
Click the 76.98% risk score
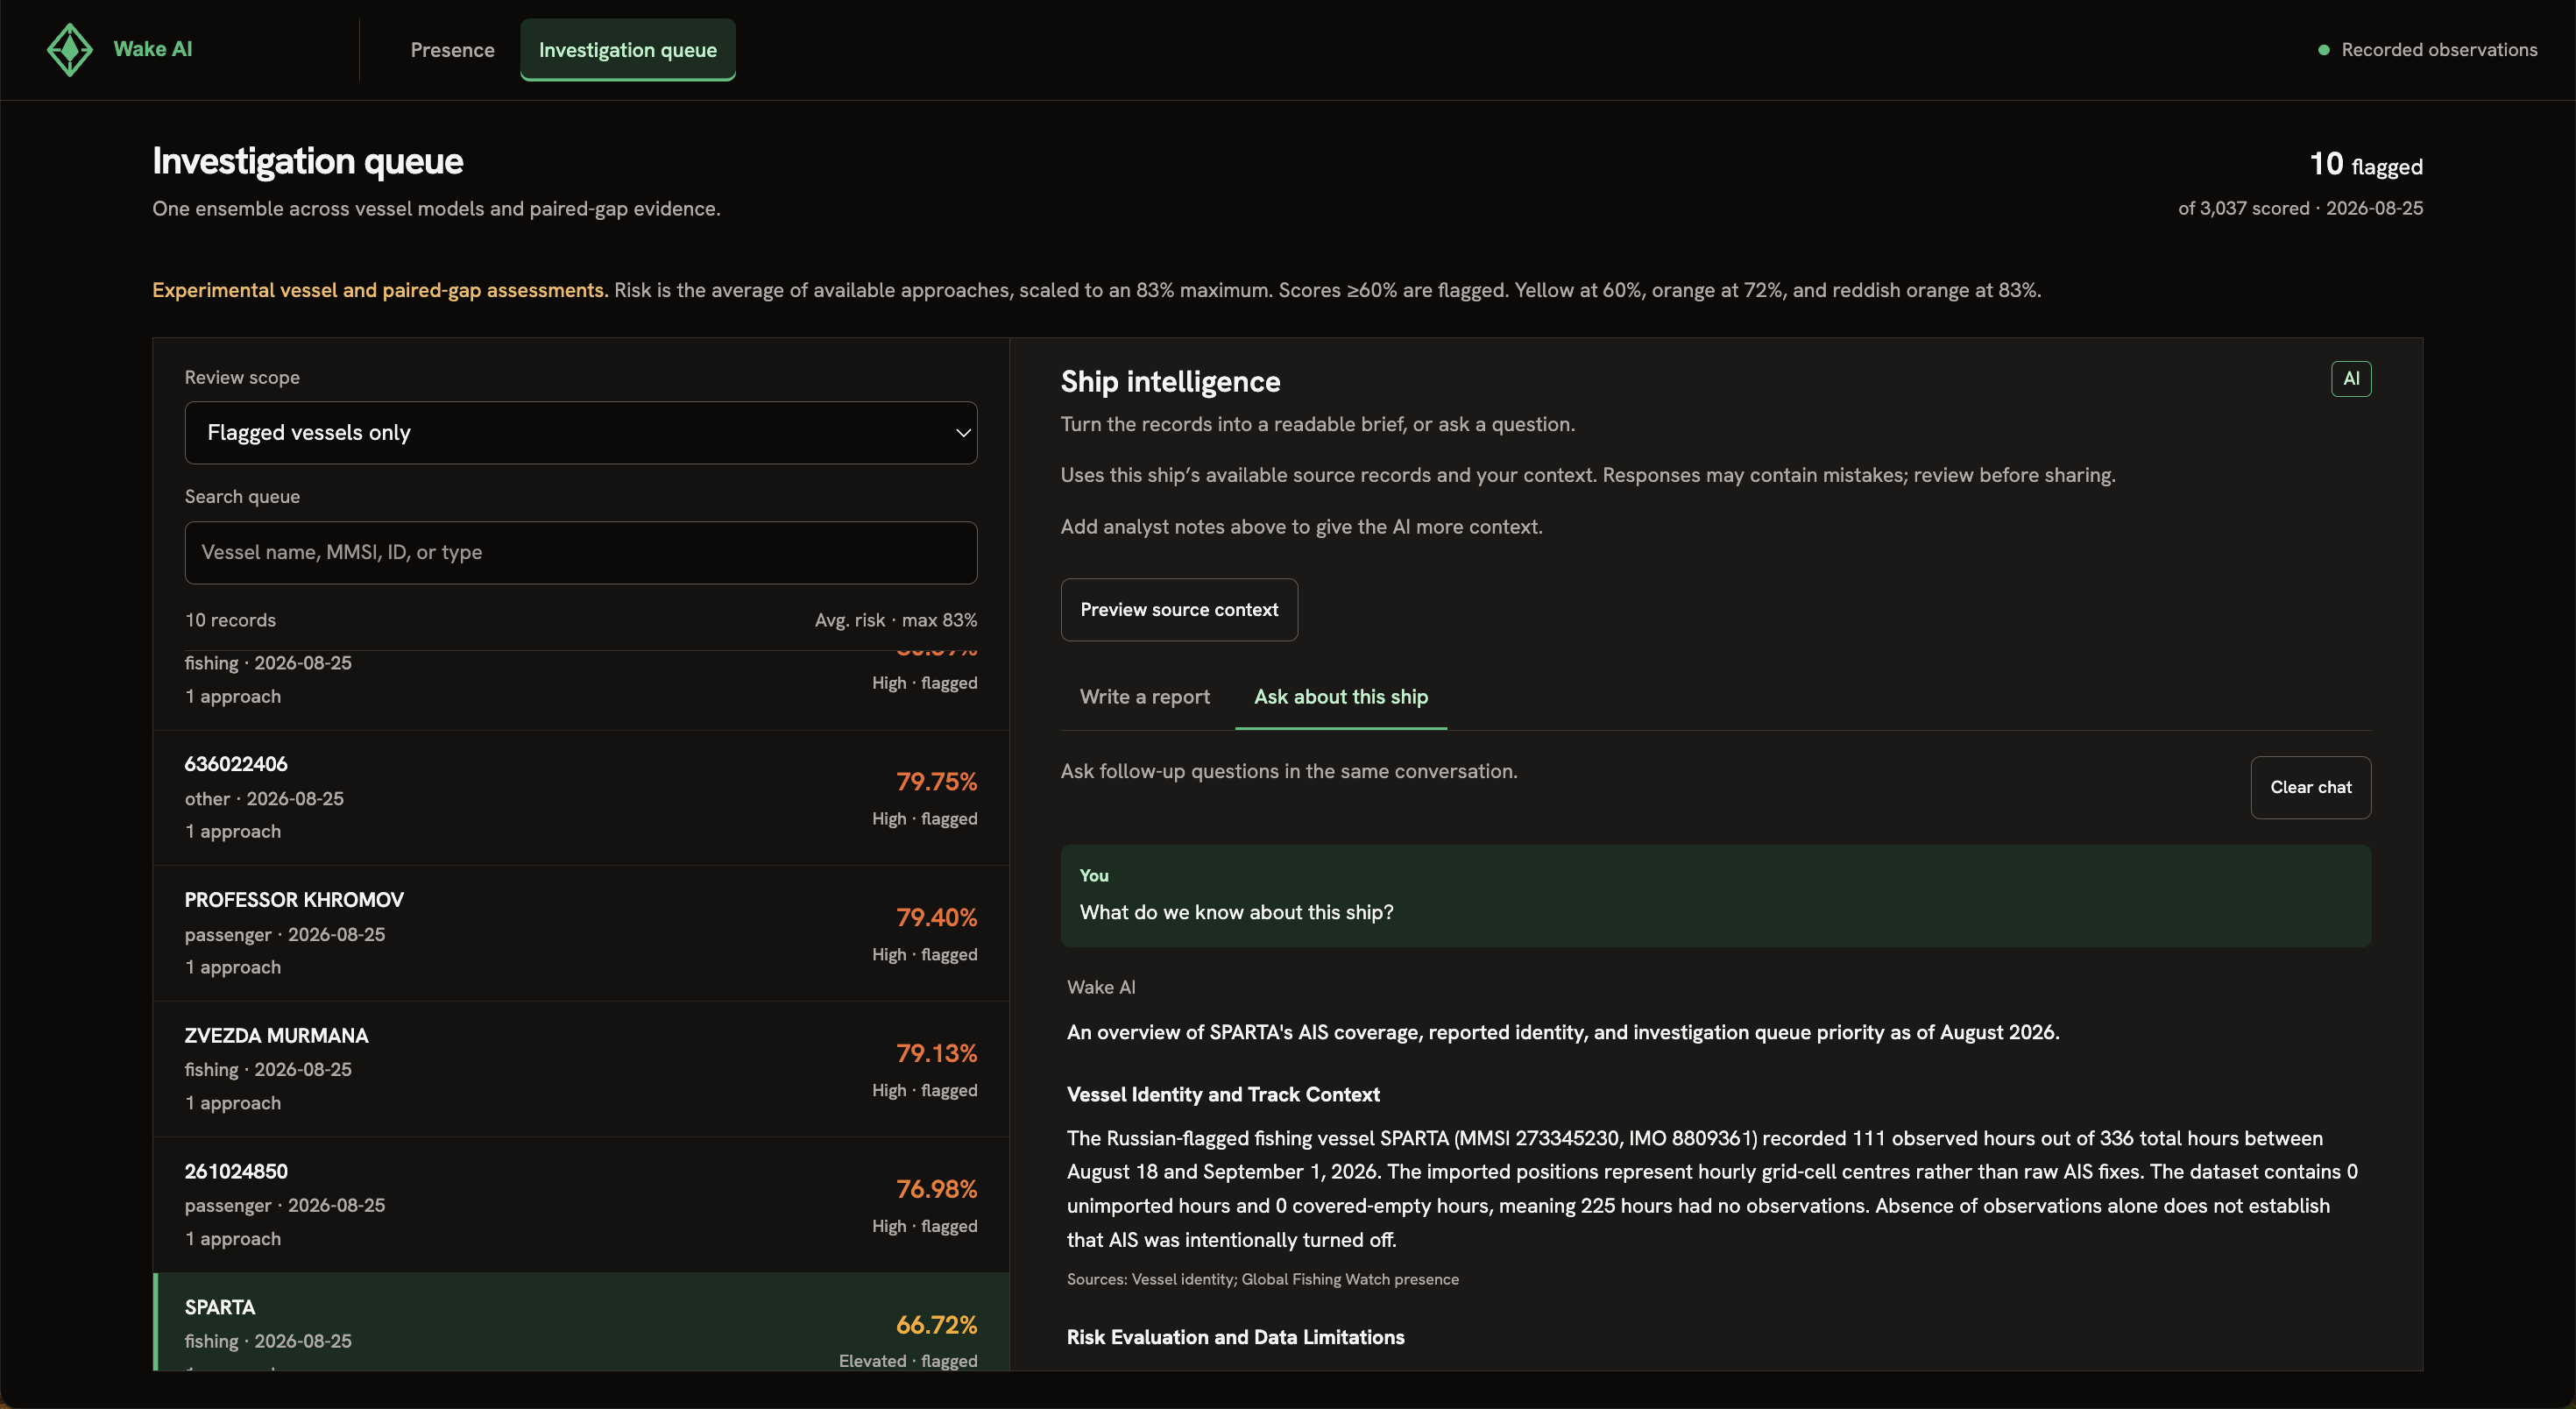936,1189
